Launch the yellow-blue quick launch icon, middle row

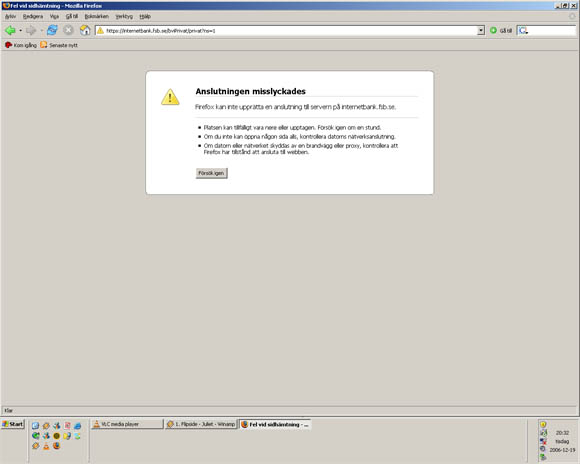(67, 436)
